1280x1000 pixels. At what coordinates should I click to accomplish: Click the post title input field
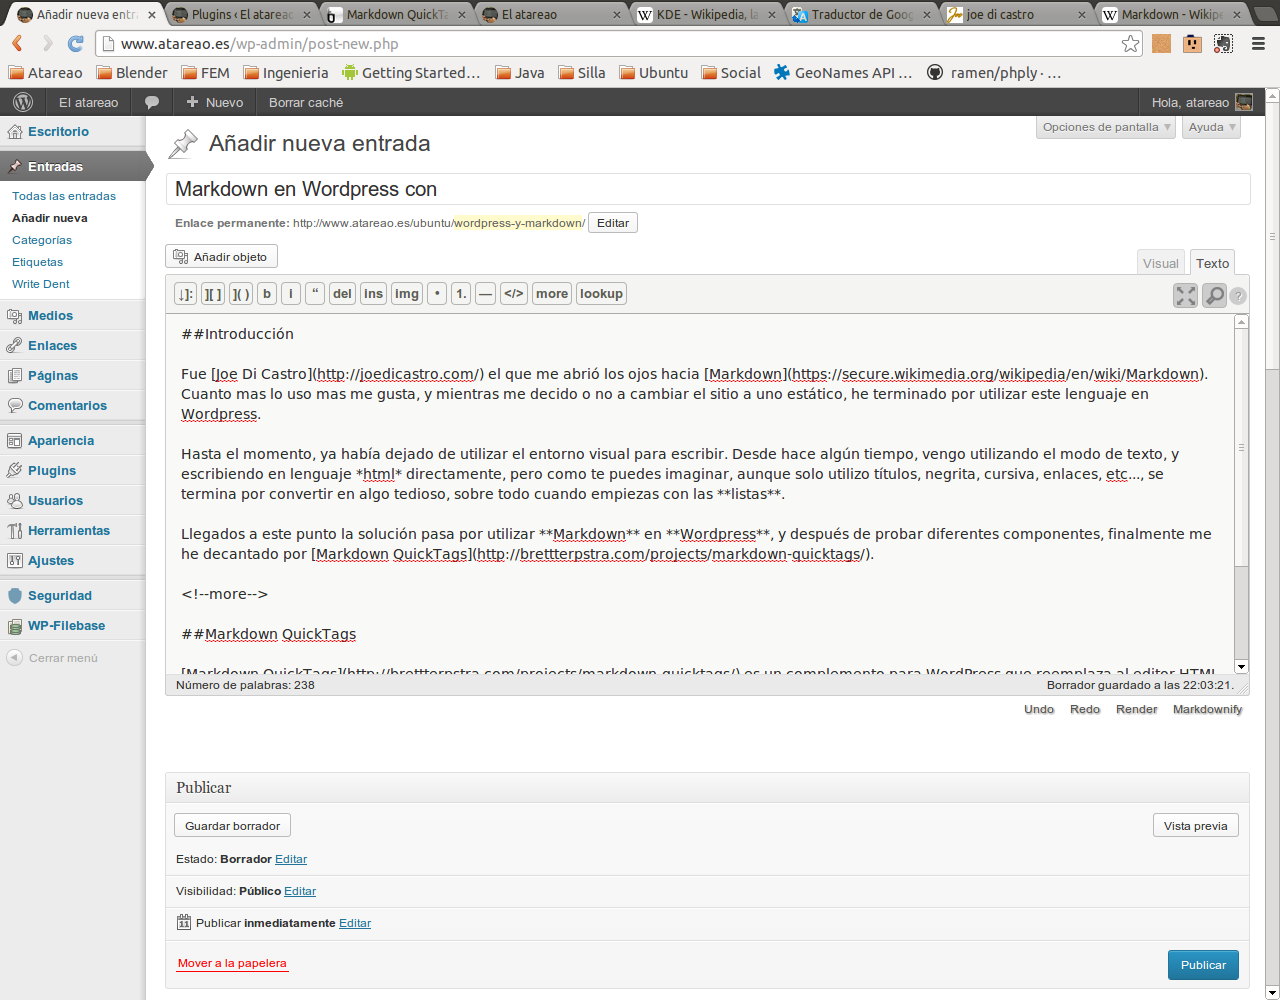tap(708, 189)
